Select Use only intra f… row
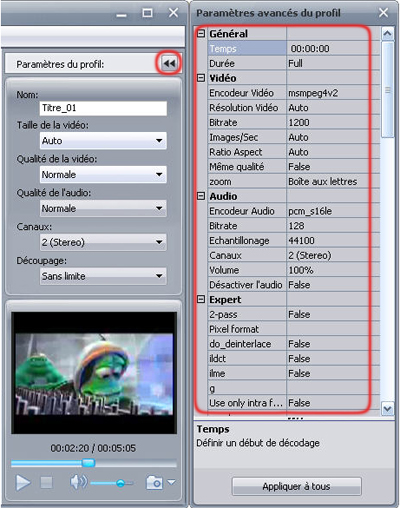400x508 pixels. click(294, 403)
